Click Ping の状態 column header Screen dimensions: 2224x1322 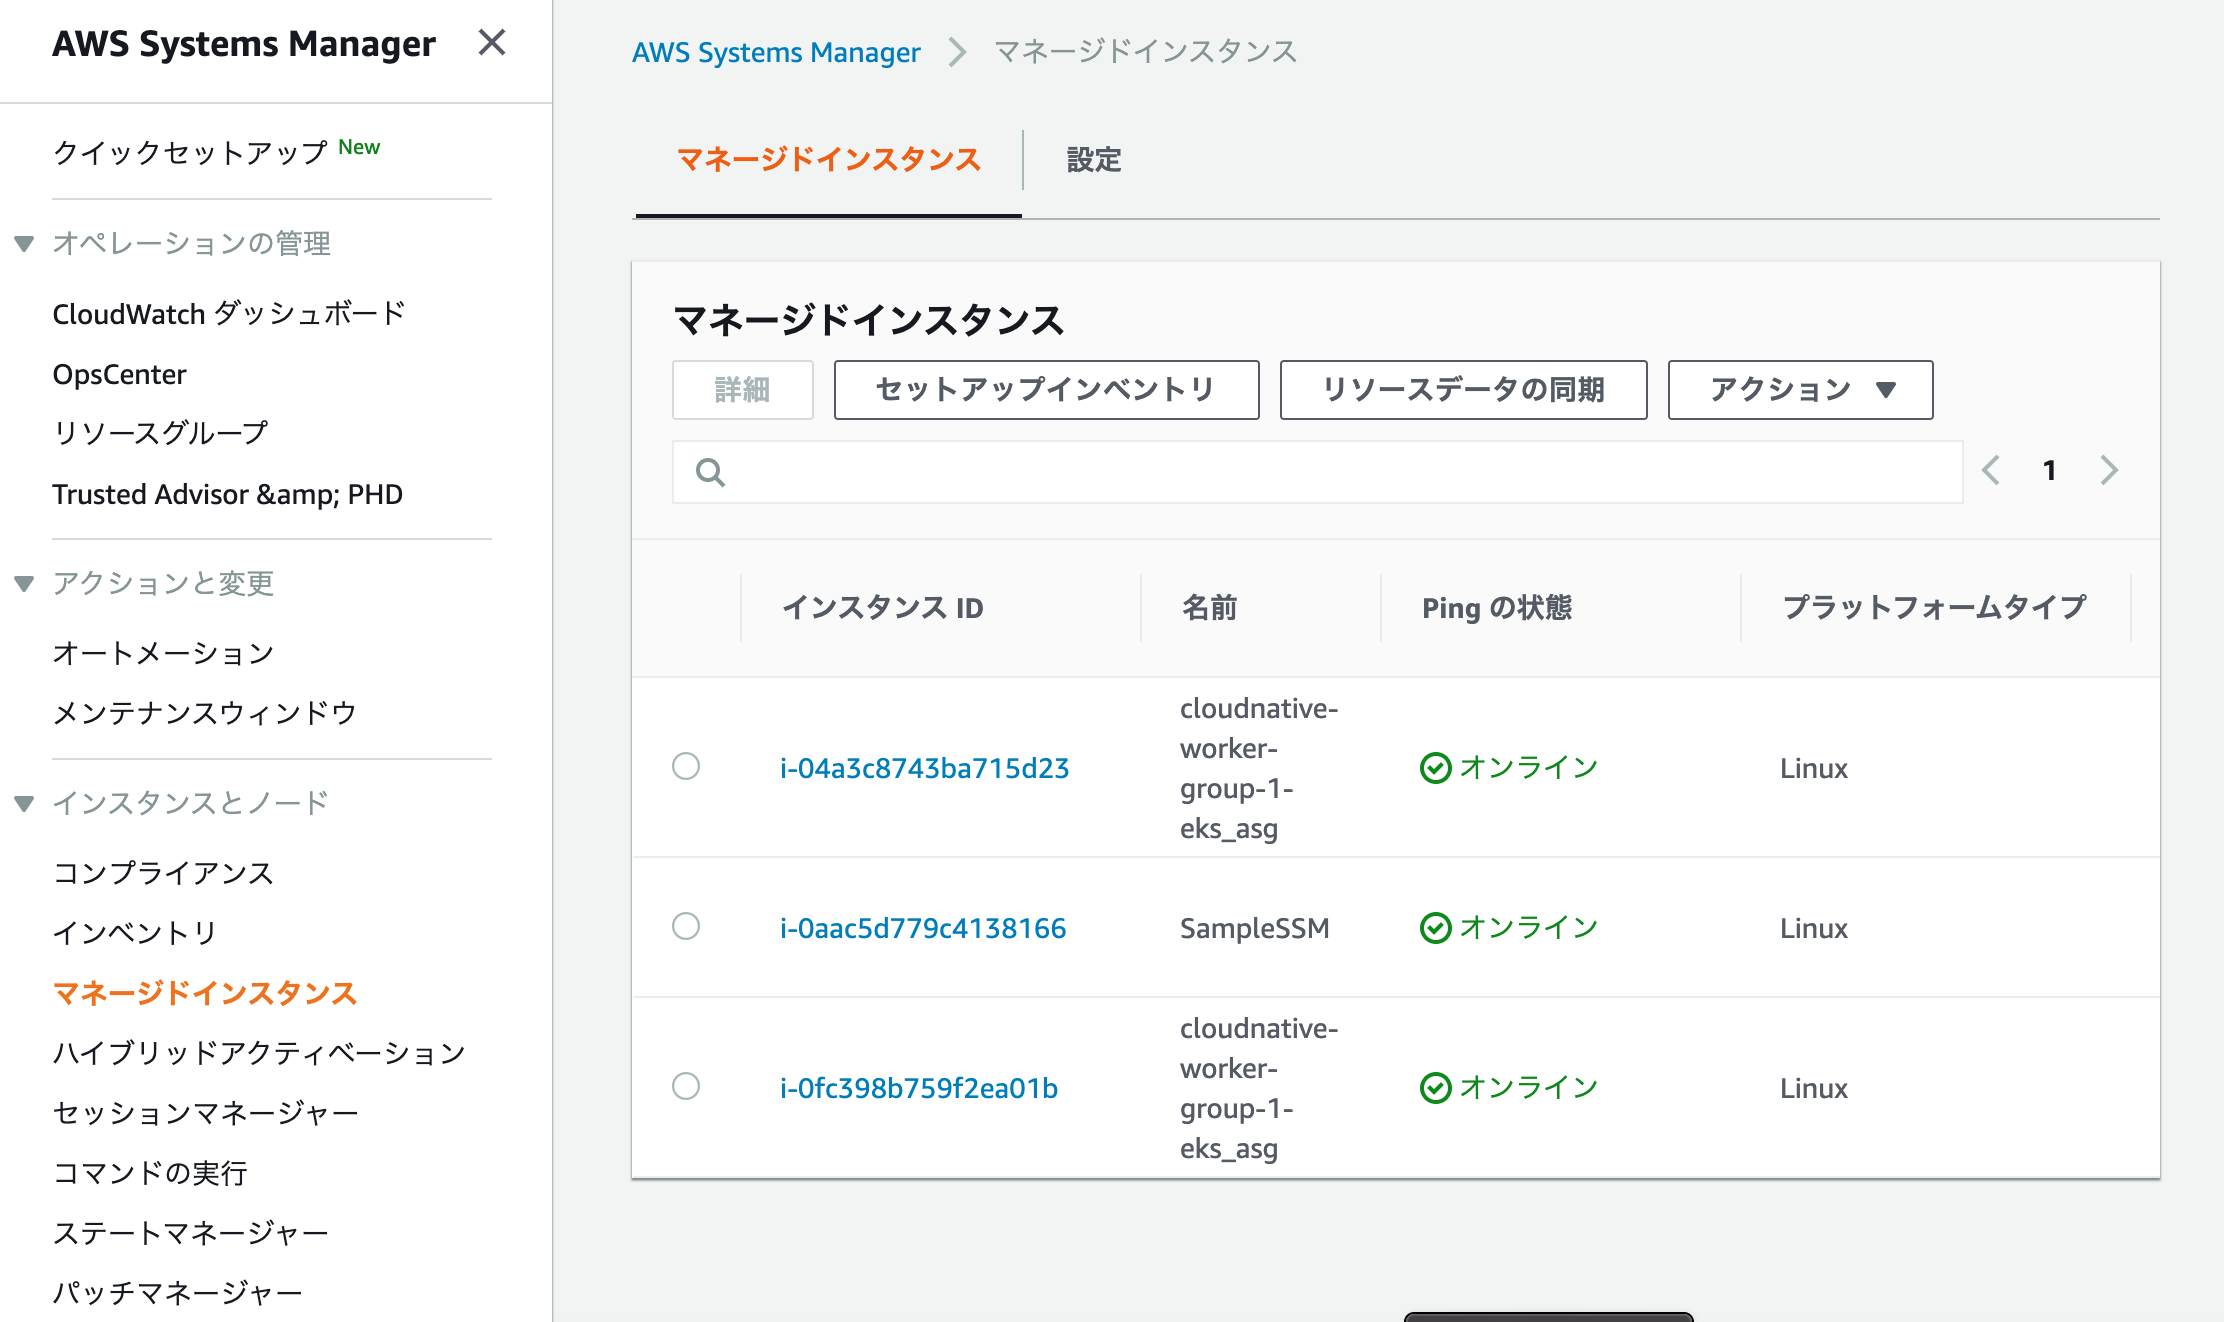tap(1497, 608)
